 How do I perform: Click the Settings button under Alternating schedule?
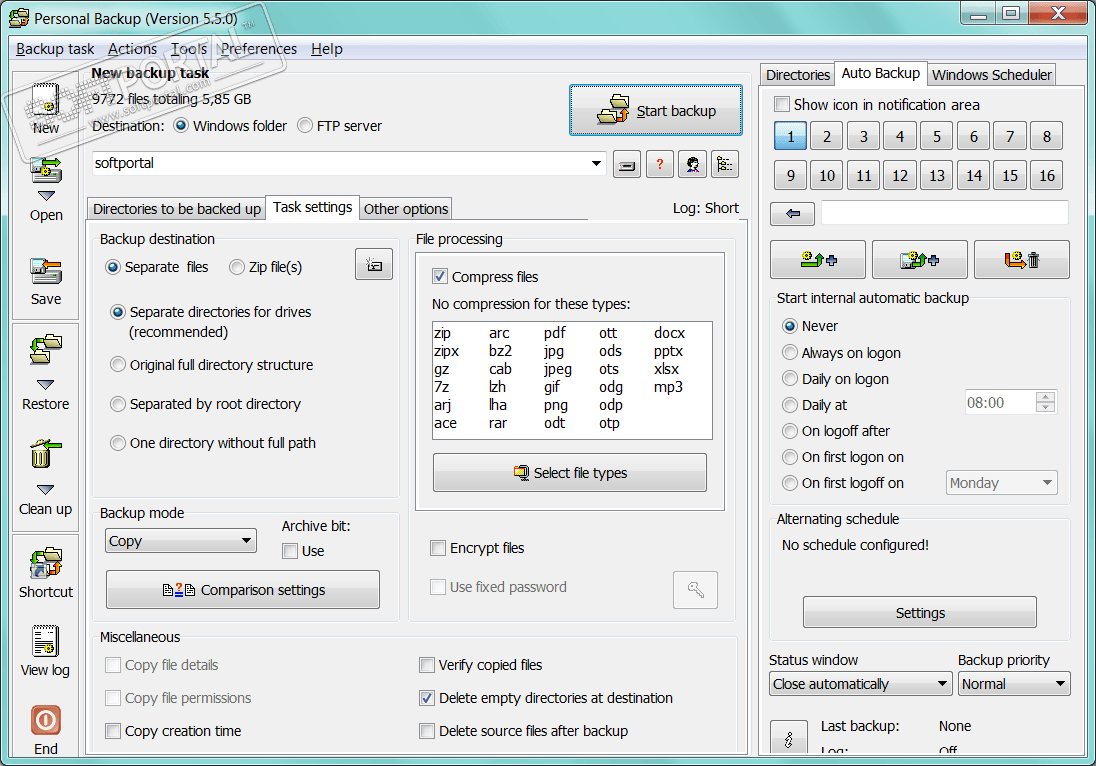[920, 613]
